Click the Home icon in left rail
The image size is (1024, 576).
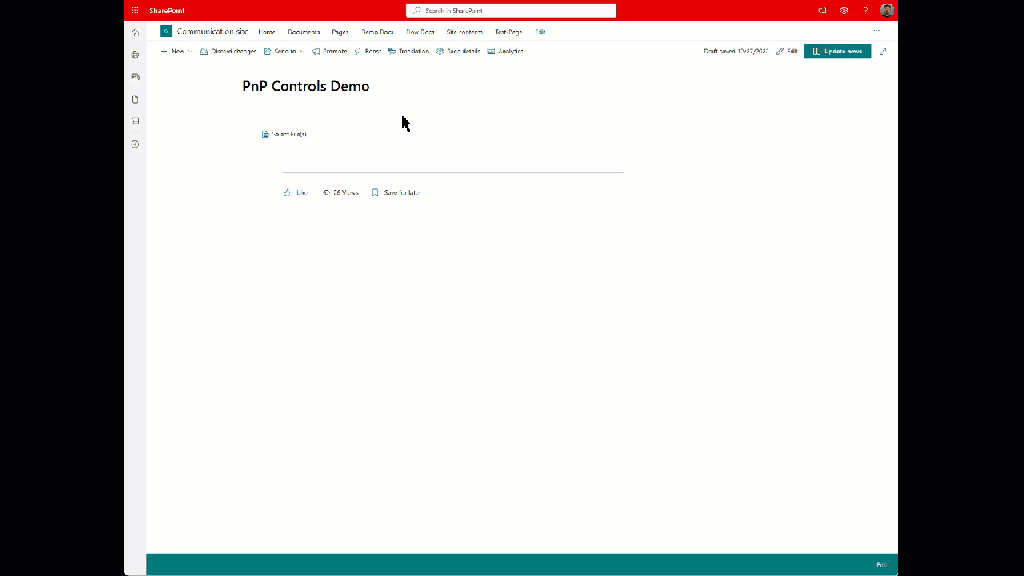[x=135, y=32]
